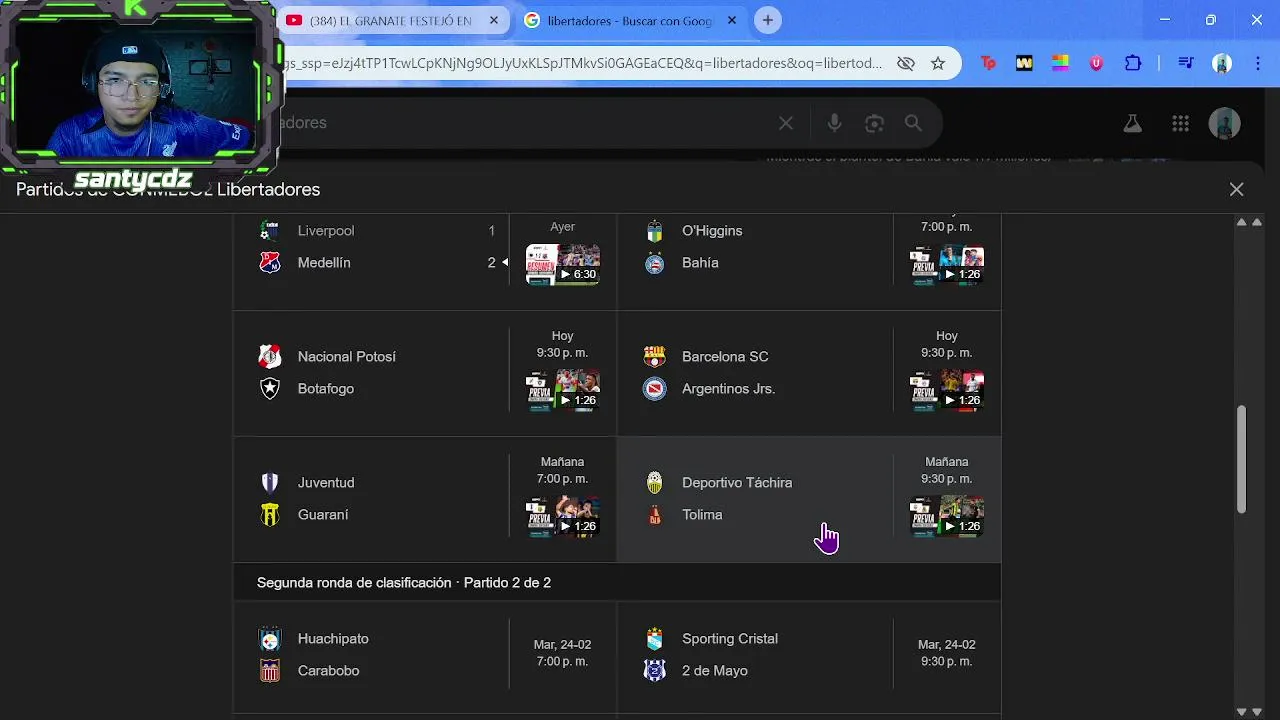Viewport: 1280px width, 720px height.
Task: Play the Deportivo Táchira vs Tolima preview video
Action: 947,517
